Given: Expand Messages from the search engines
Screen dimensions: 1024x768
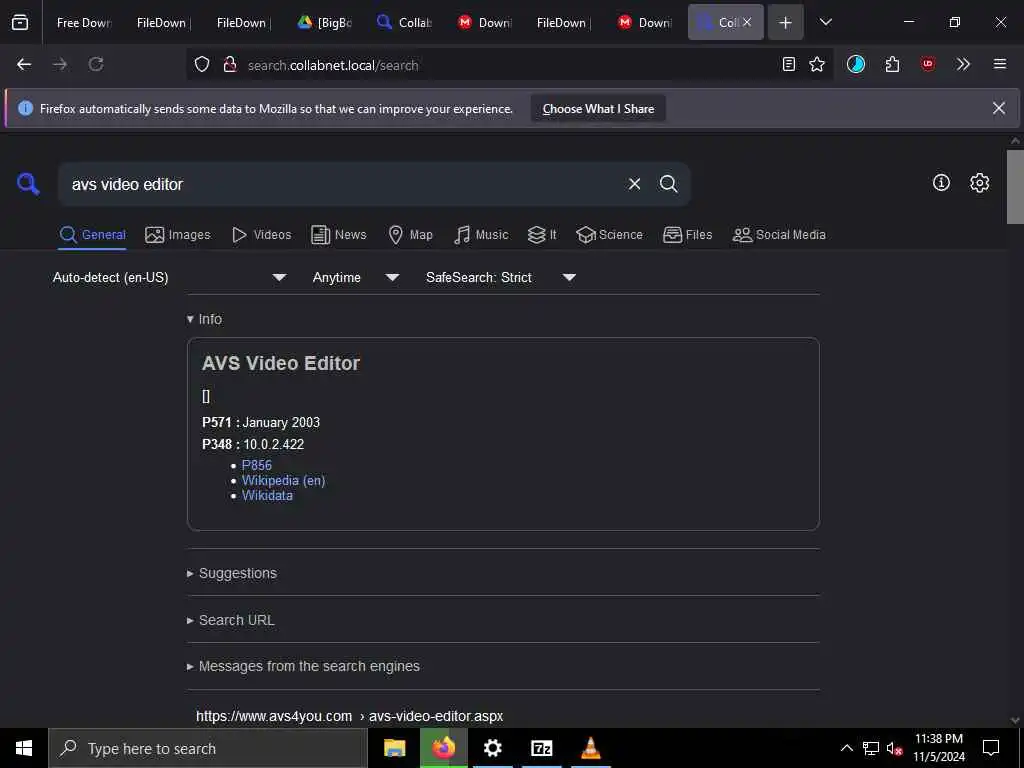Looking at the screenshot, I should pyautogui.click(x=303, y=667).
